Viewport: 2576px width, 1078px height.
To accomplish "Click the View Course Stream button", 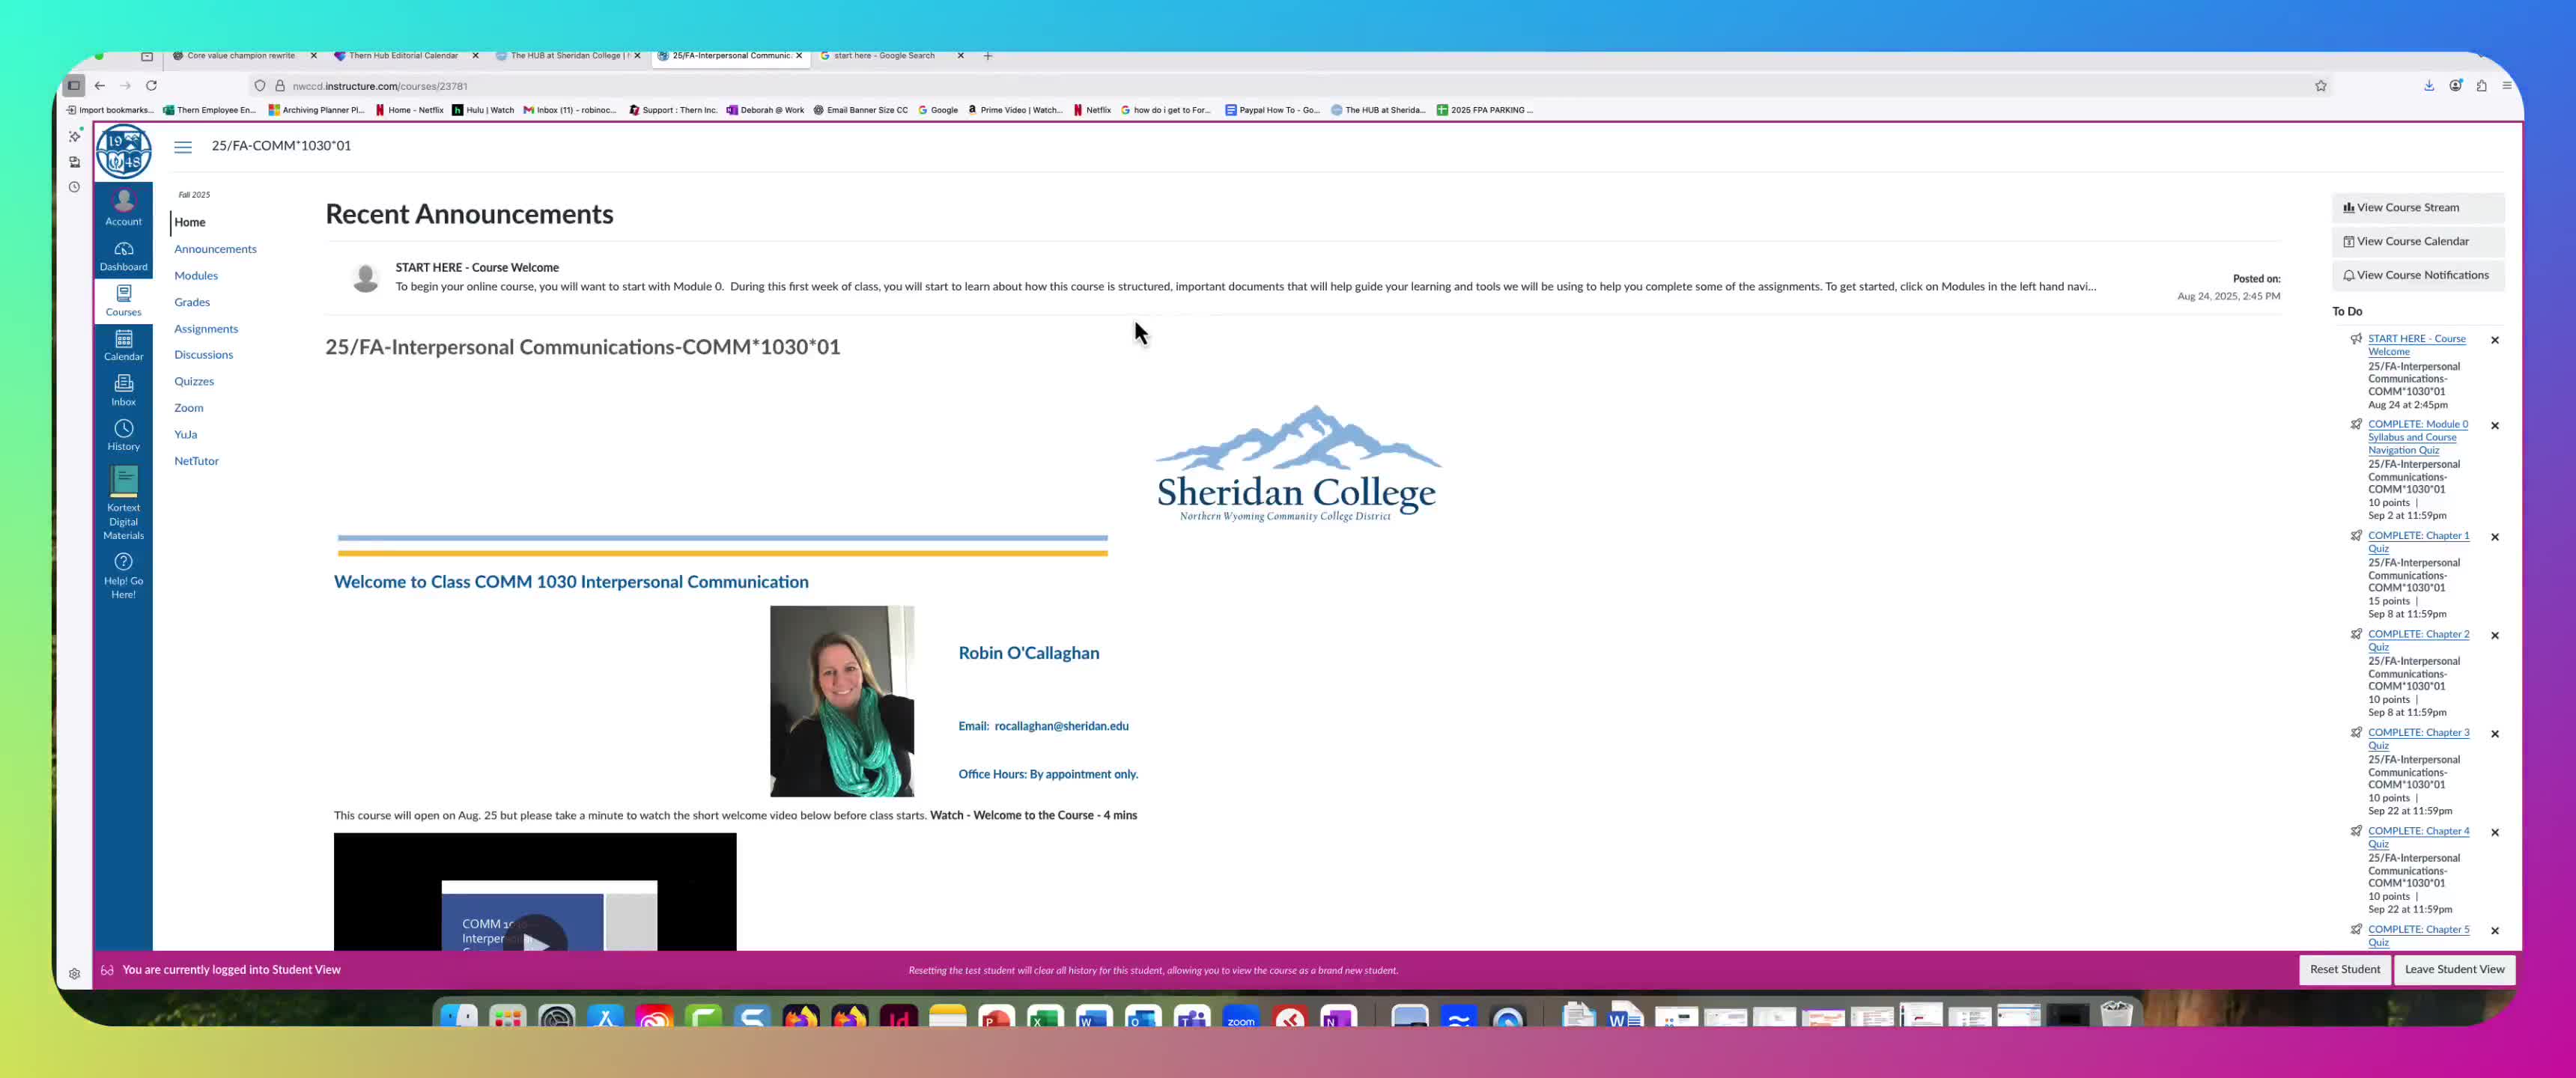I will click(2417, 207).
